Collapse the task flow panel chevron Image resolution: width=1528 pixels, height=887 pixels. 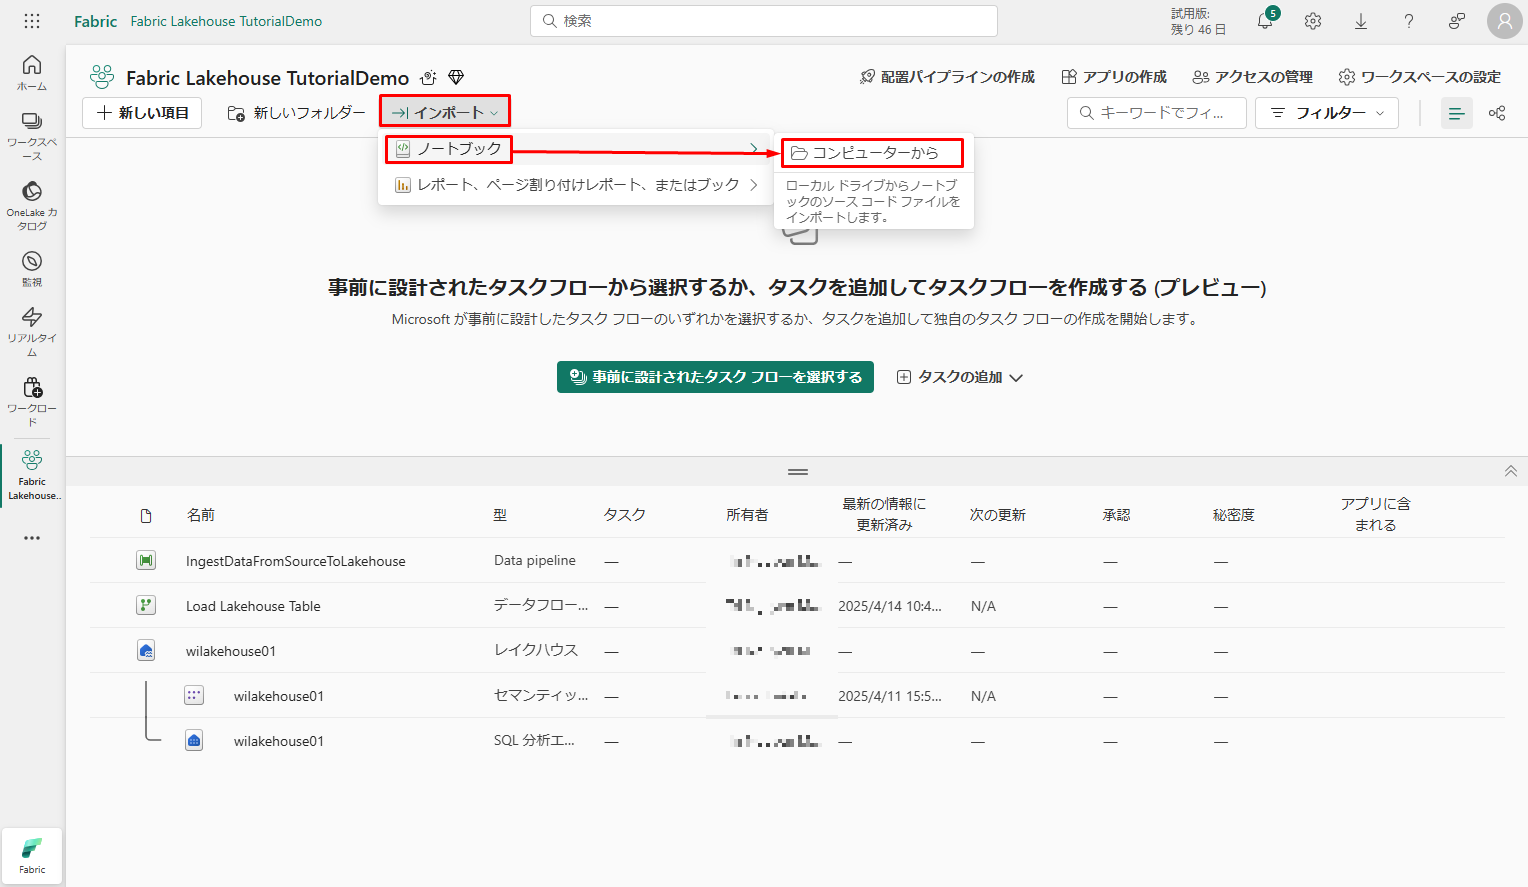(x=1510, y=471)
